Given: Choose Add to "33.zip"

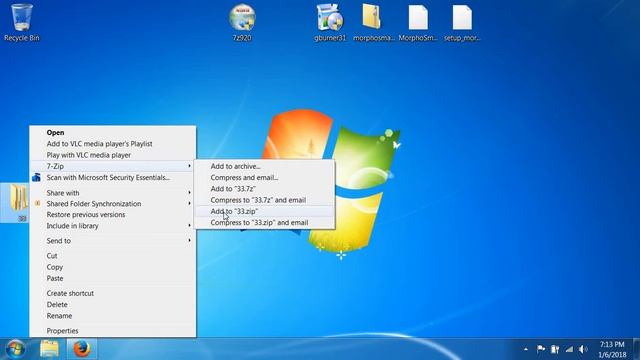Looking at the screenshot, I should pyautogui.click(x=264, y=211).
